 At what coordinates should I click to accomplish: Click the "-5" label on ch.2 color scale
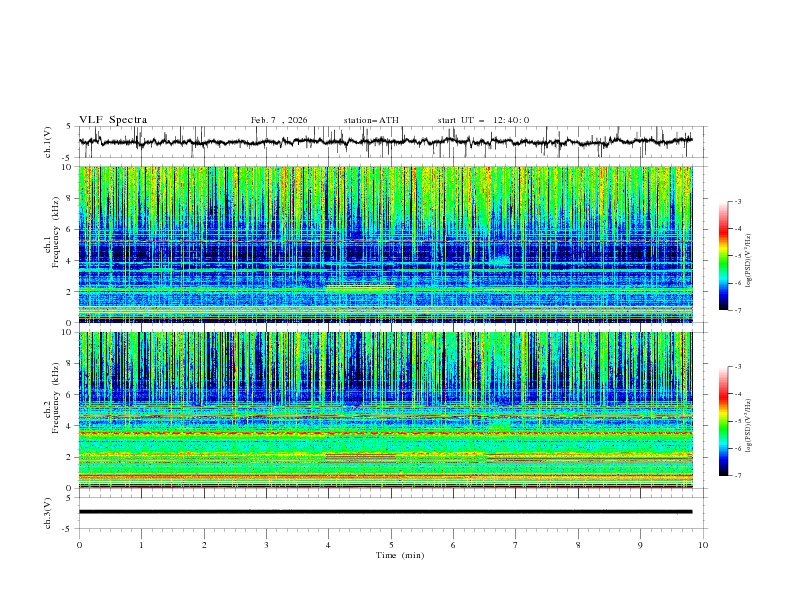point(738,421)
